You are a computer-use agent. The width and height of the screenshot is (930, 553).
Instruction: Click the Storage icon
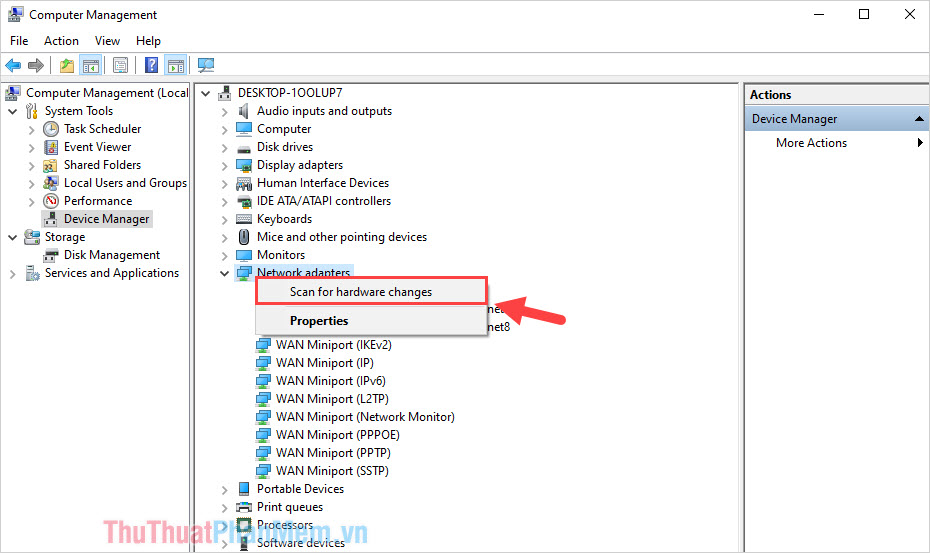coord(32,237)
